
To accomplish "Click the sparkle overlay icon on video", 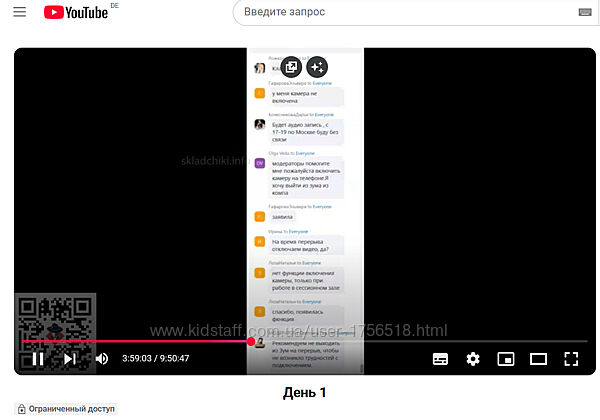I will click(x=317, y=66).
